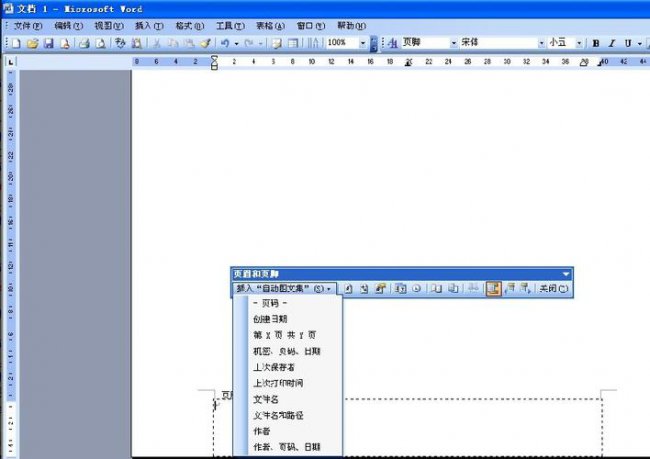Toggle switch between header and footer
The image size is (650, 459).
pos(493,288)
